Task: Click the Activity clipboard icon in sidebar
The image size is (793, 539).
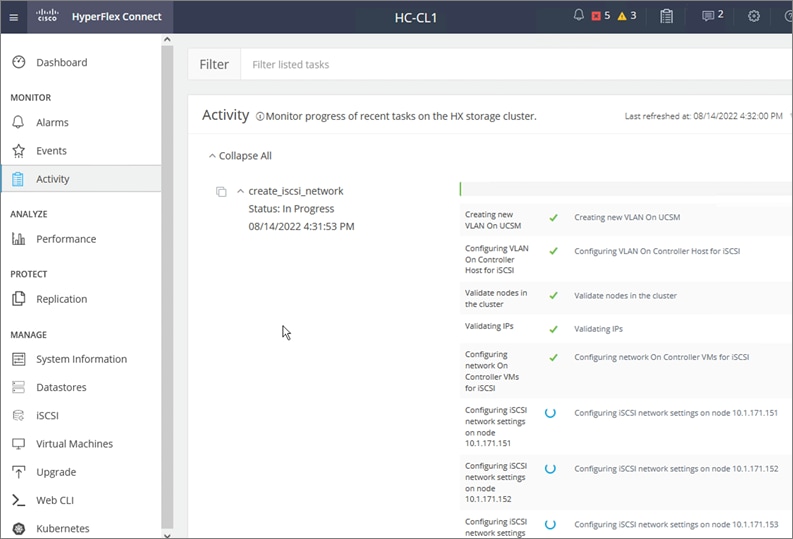Action: 18,179
